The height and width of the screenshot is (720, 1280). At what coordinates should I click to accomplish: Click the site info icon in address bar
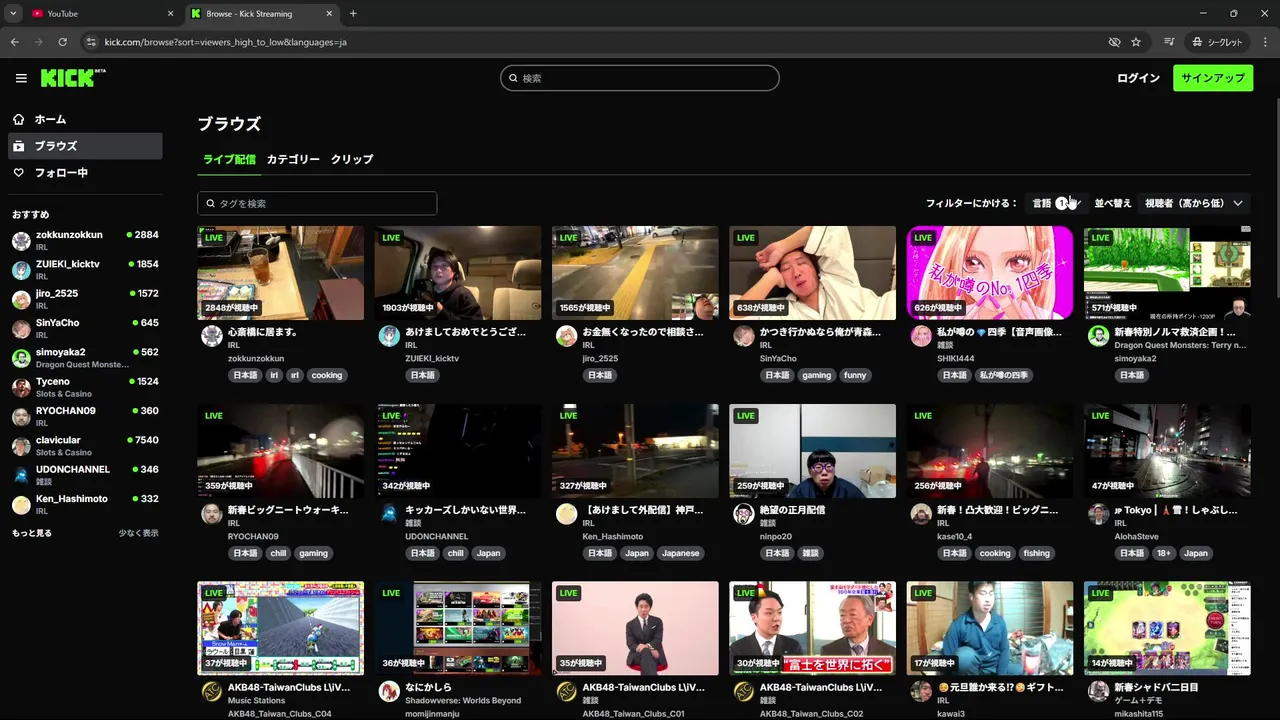[x=91, y=42]
